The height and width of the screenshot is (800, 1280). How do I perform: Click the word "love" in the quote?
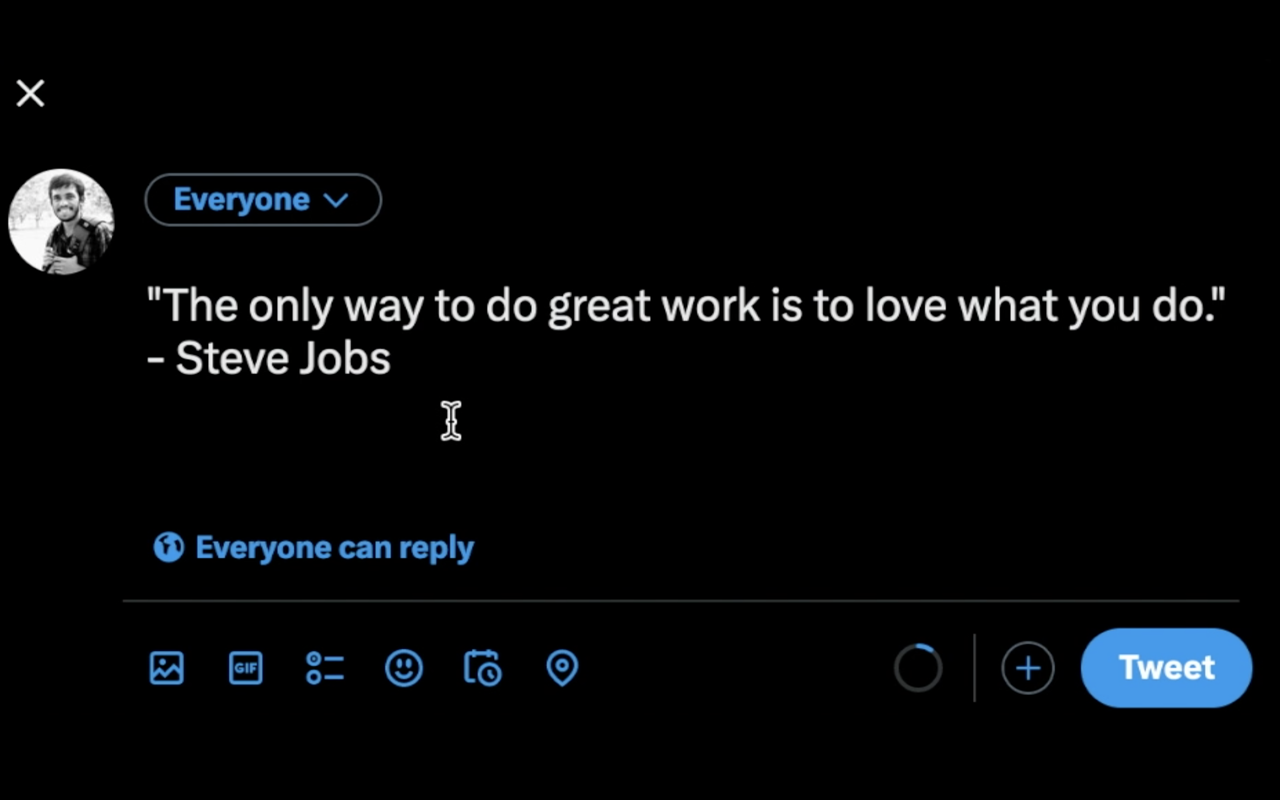click(907, 307)
